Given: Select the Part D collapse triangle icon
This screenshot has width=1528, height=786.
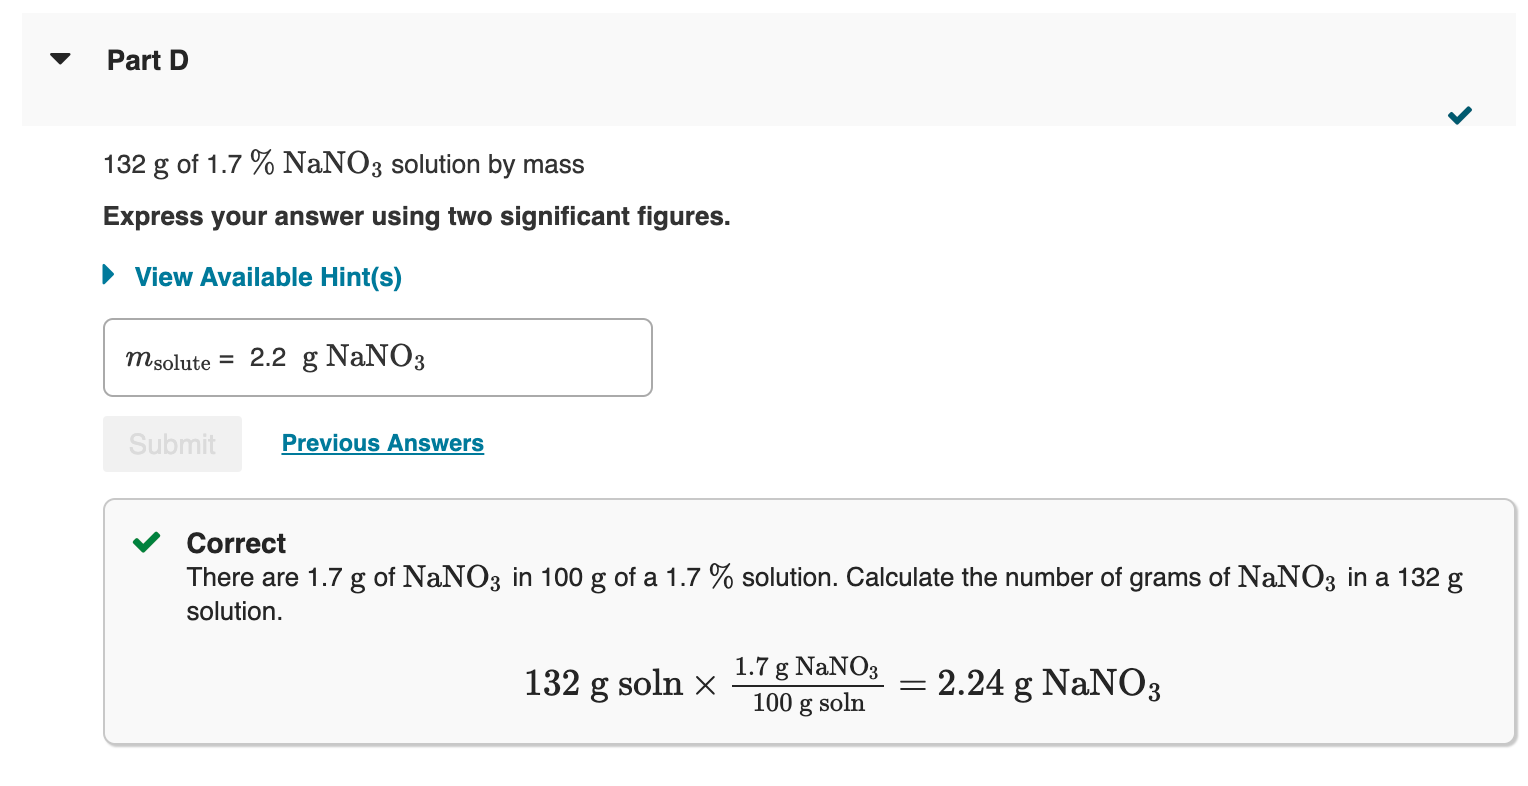Looking at the screenshot, I should [x=60, y=58].
